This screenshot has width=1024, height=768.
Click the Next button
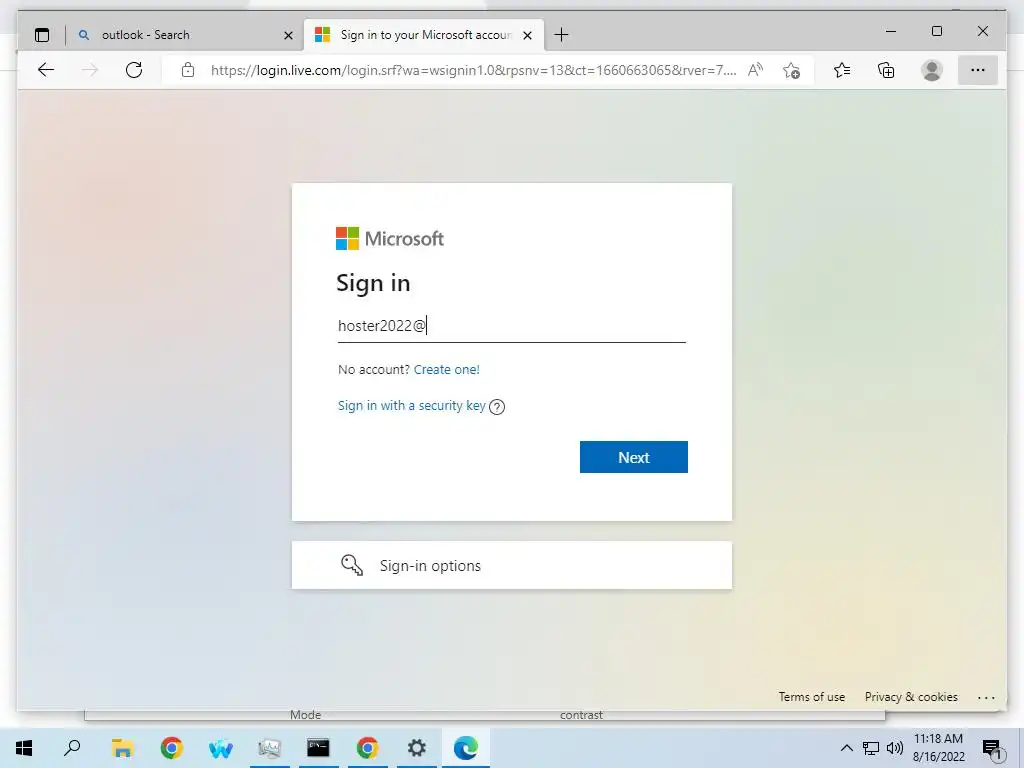633,457
